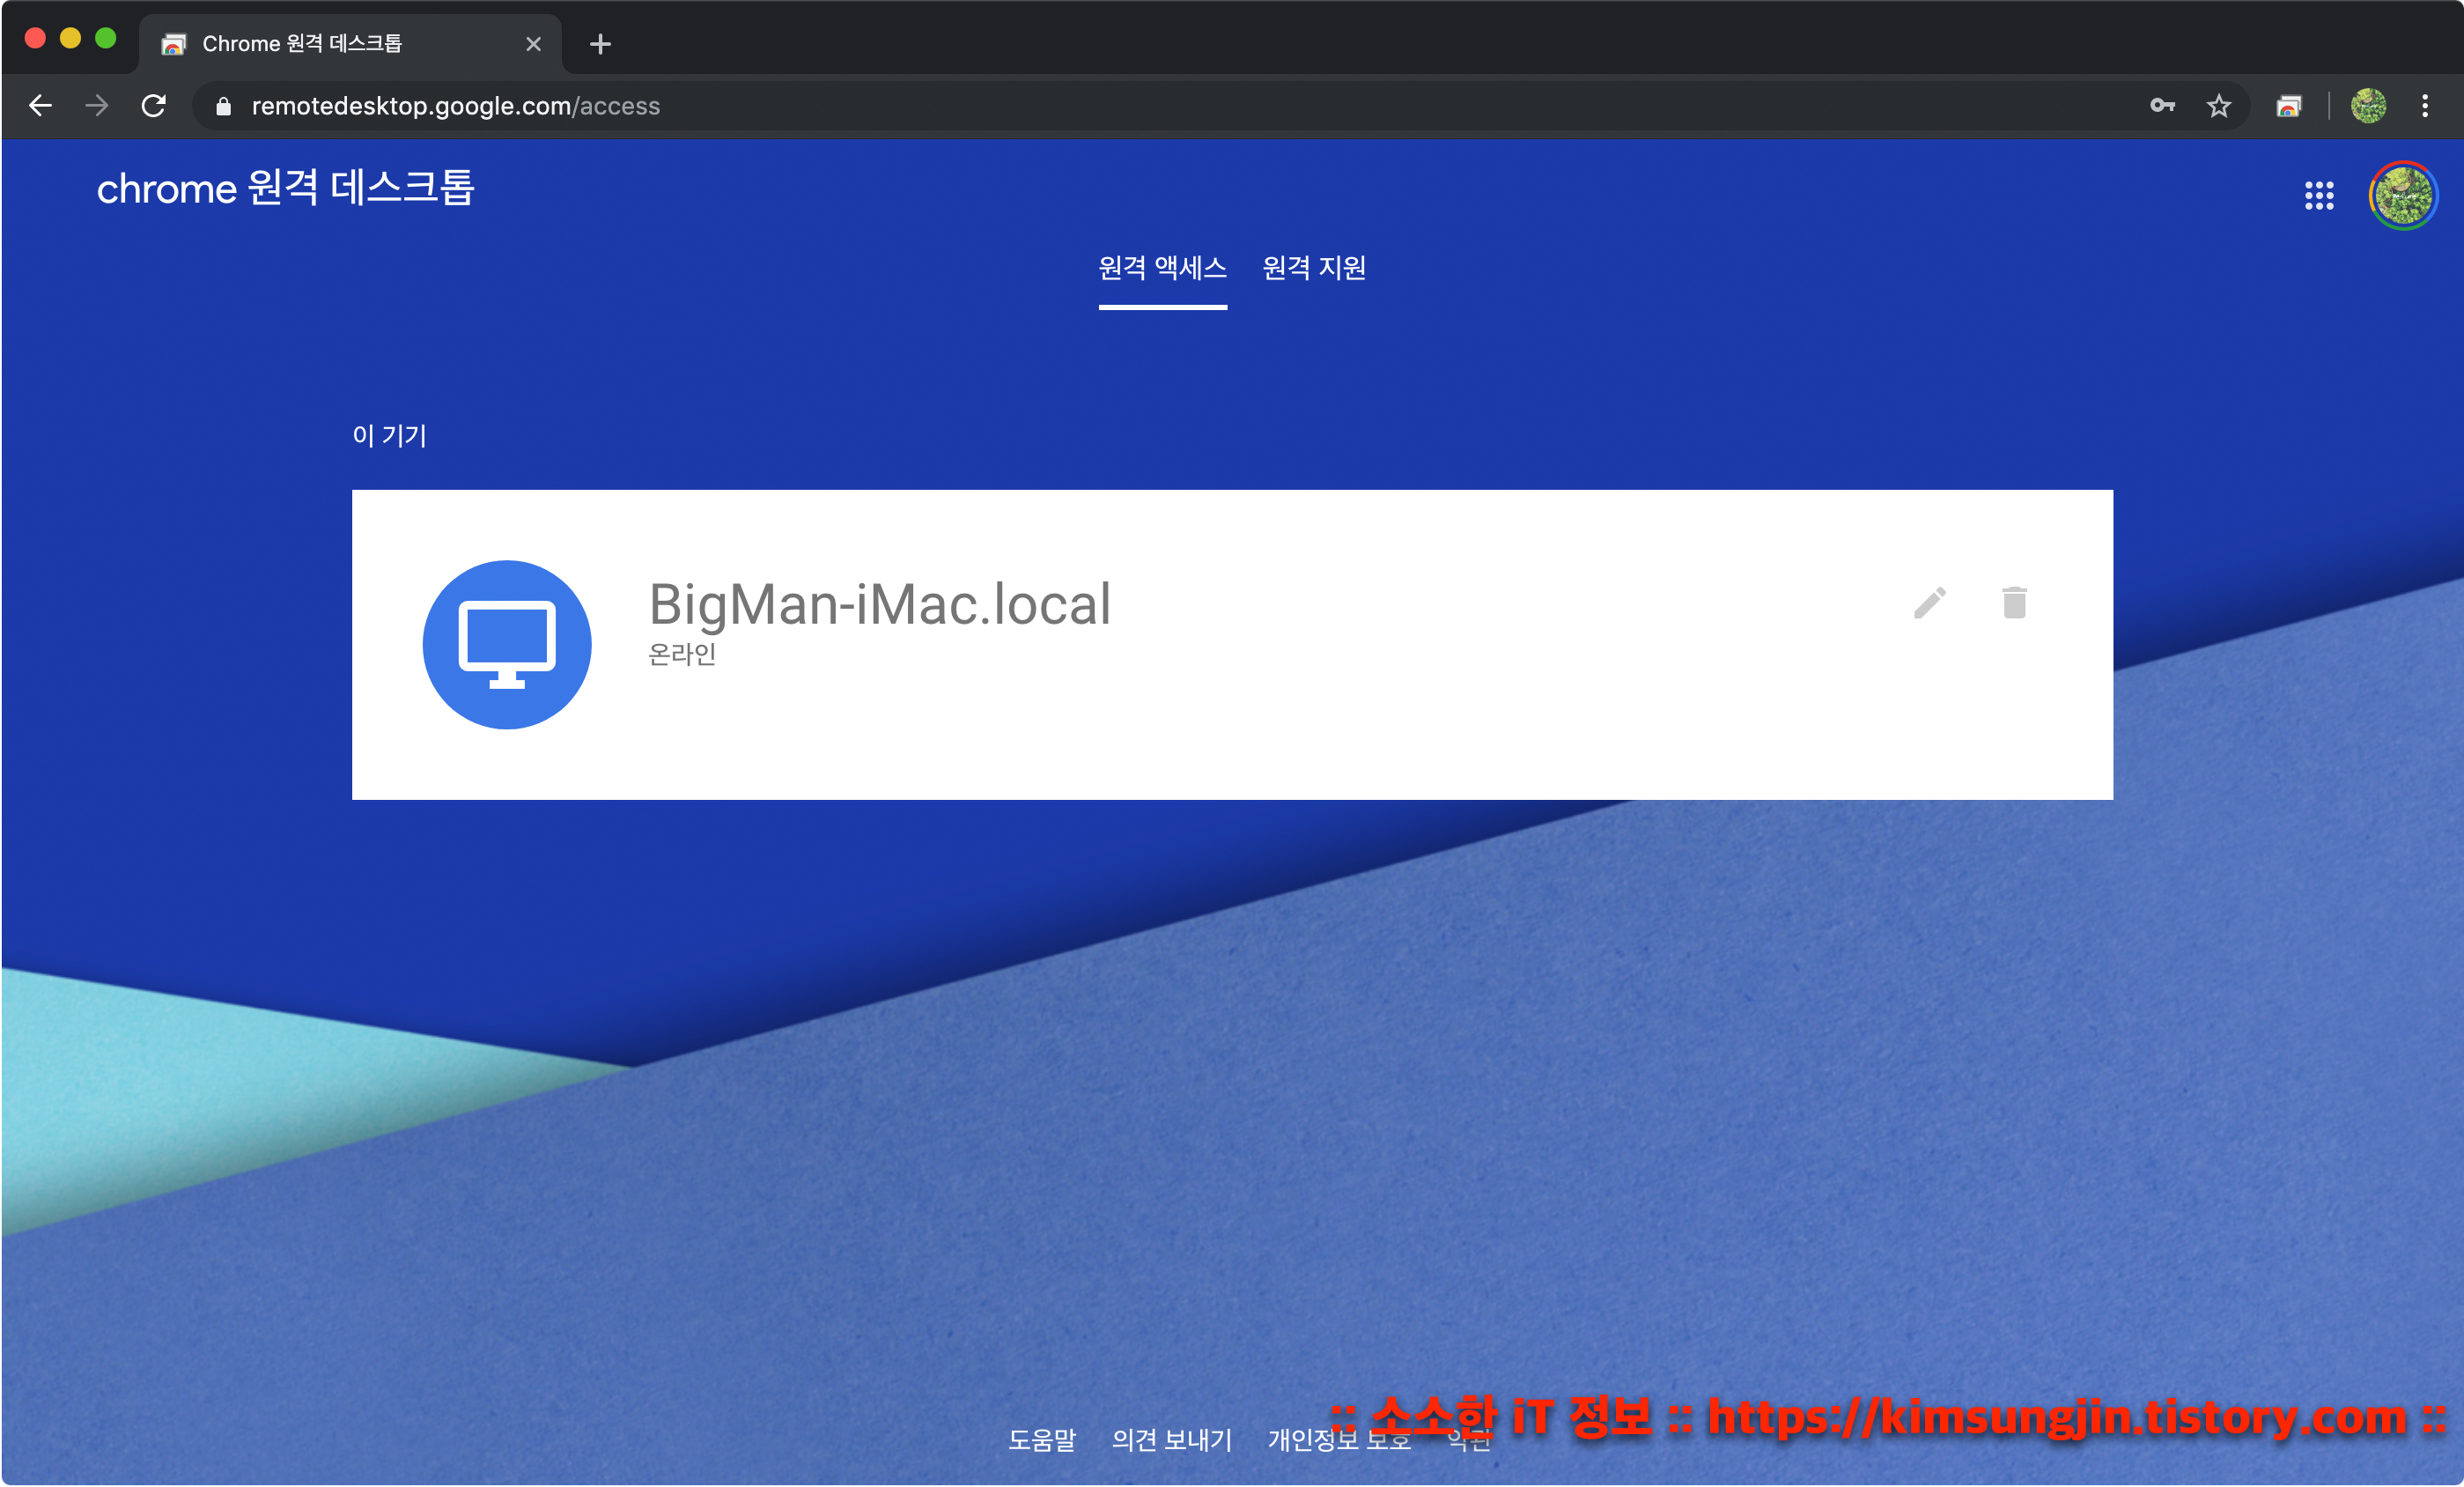
Task: Open the Chrome three-dot menu
Action: 2424,106
